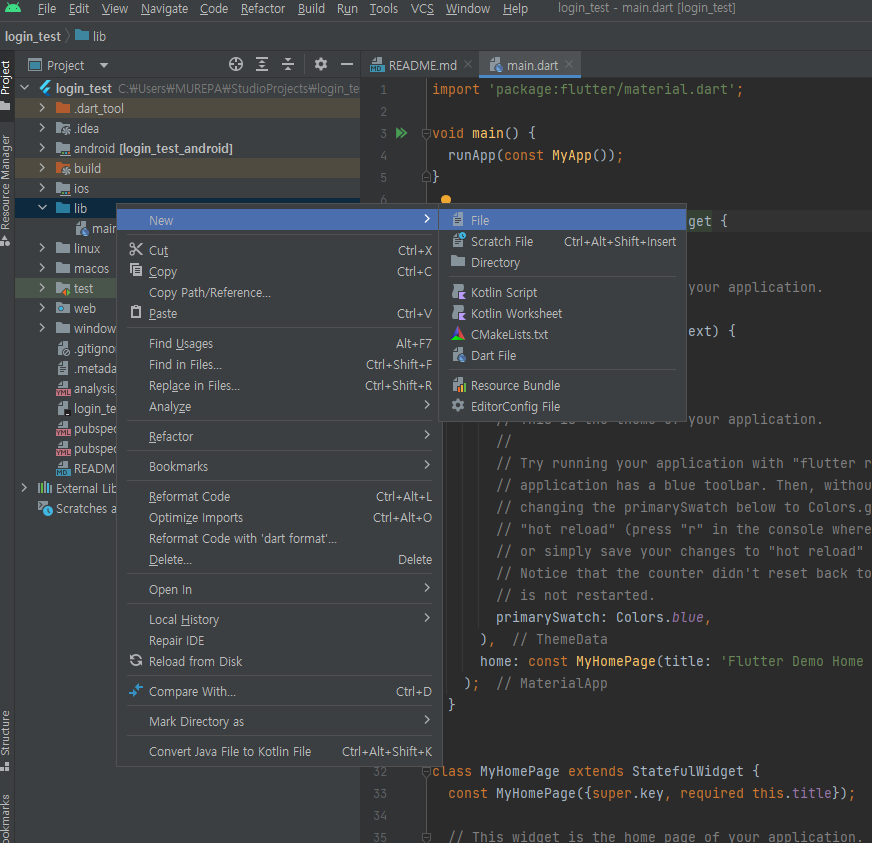Collapse the lib folder
Image resolution: width=872 pixels, height=843 pixels.
(x=42, y=208)
